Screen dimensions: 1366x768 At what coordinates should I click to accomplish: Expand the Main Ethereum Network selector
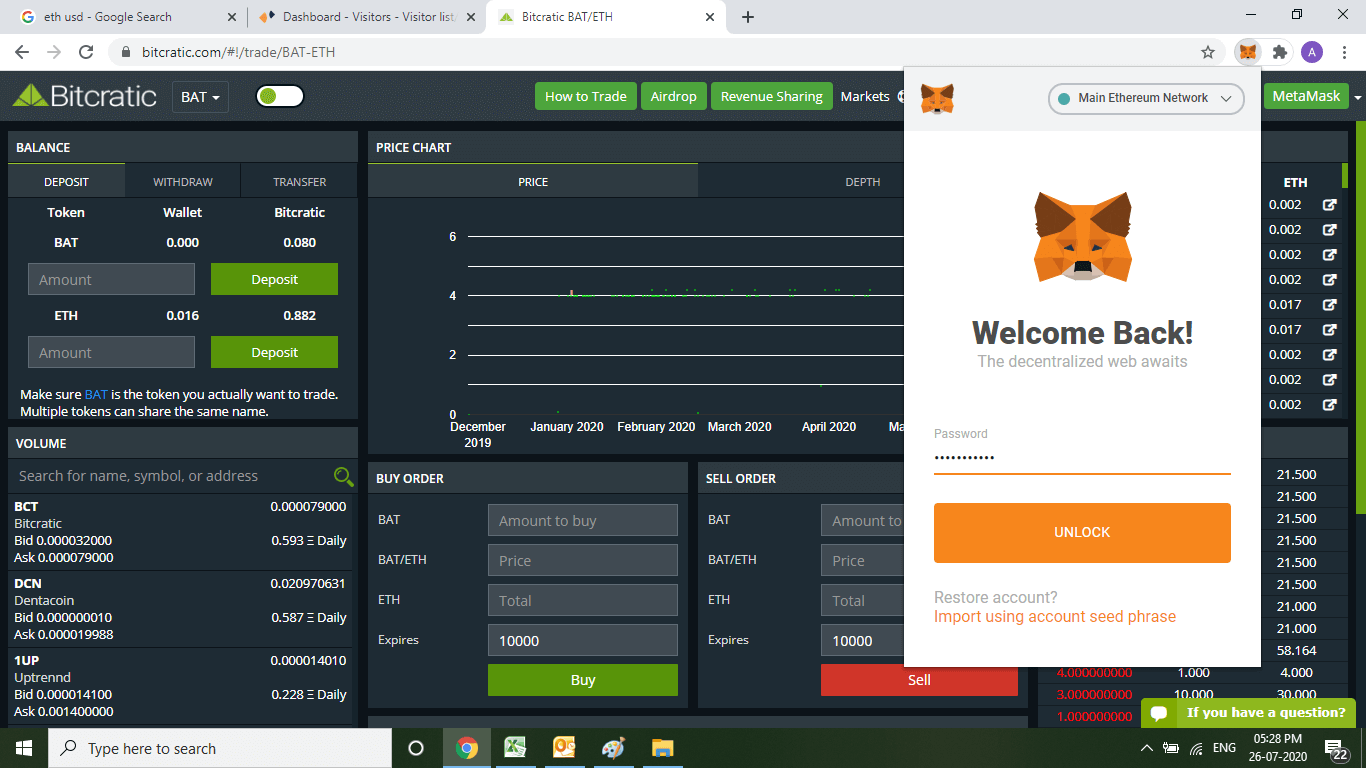pyautogui.click(x=1146, y=98)
